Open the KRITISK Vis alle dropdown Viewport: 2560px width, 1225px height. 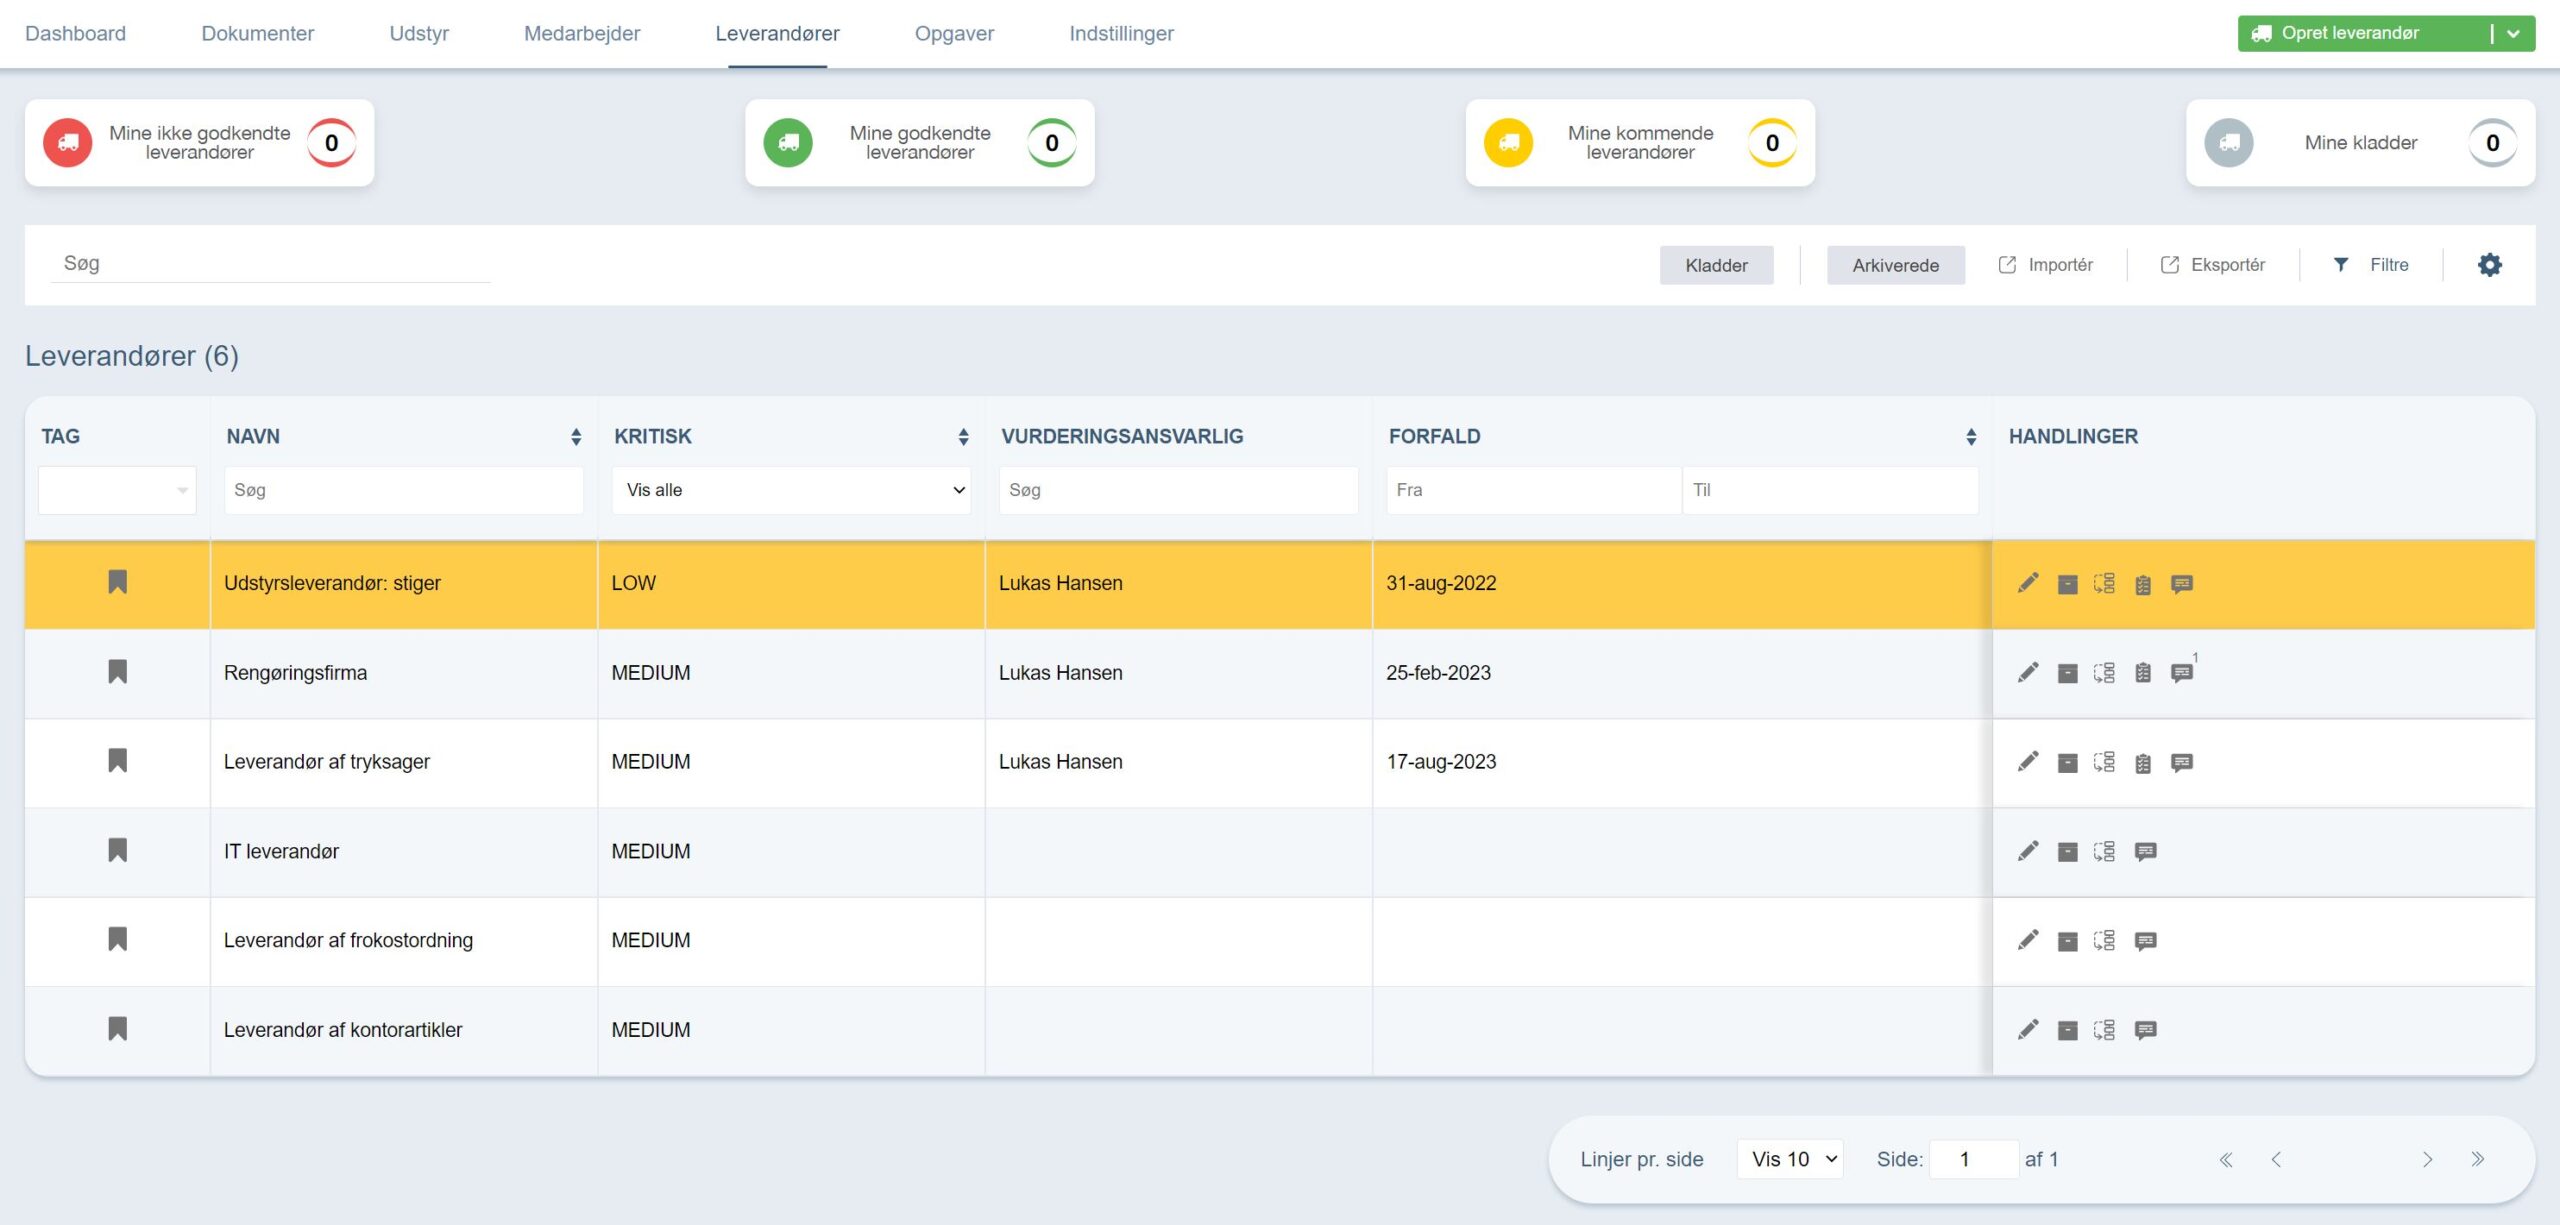[791, 490]
